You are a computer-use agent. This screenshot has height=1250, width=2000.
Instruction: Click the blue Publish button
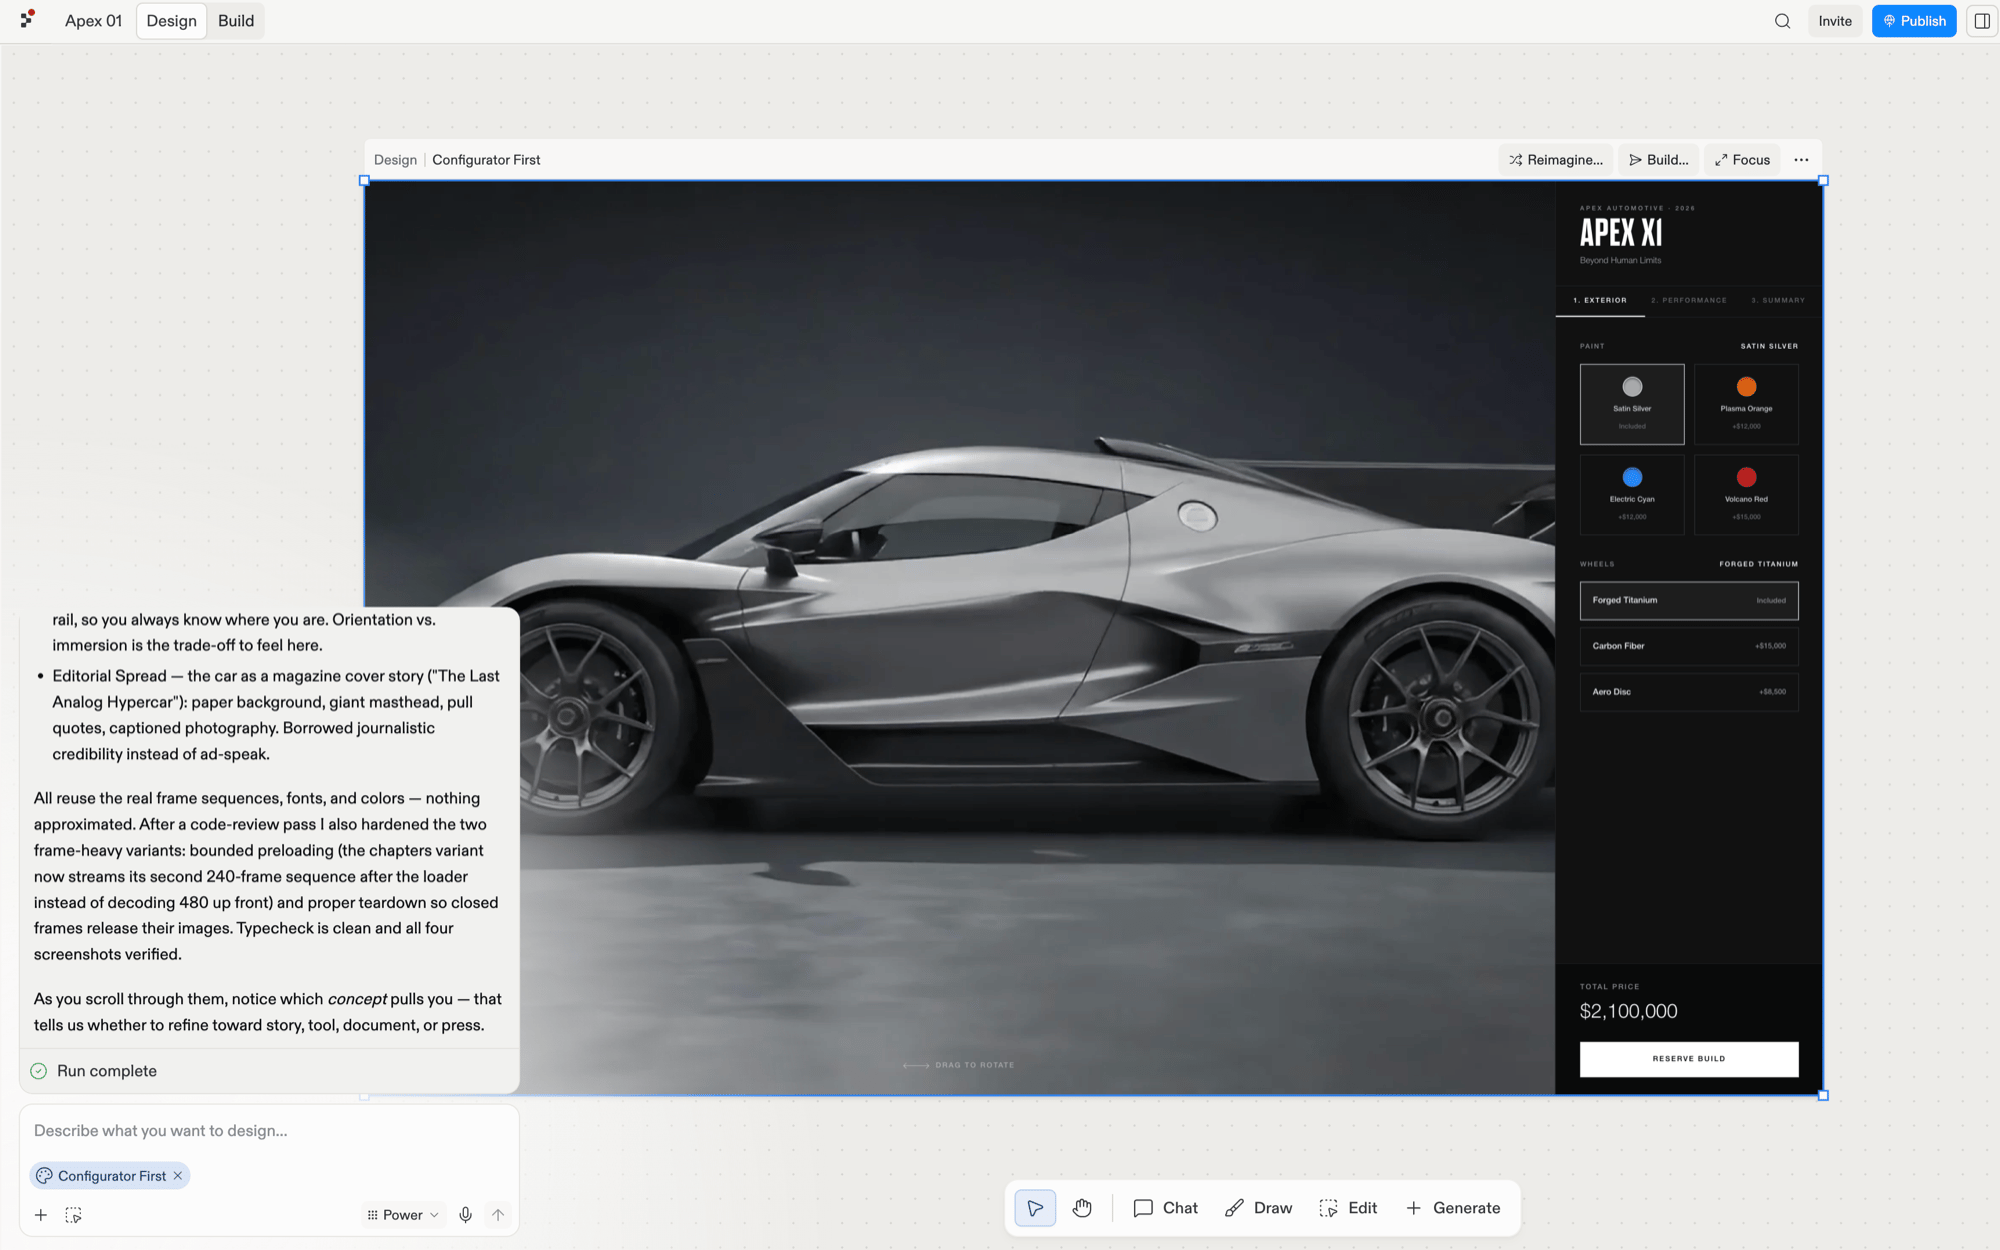(1914, 21)
